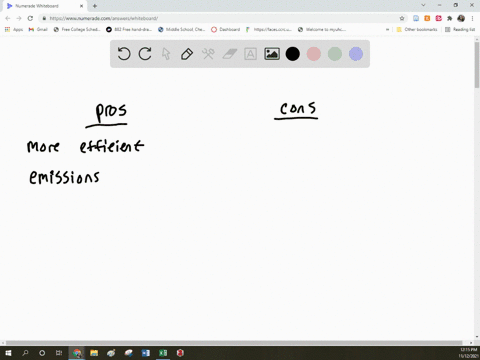Select the pointer cursor tool
Image resolution: width=480 pixels, height=360 pixels.
[166, 54]
